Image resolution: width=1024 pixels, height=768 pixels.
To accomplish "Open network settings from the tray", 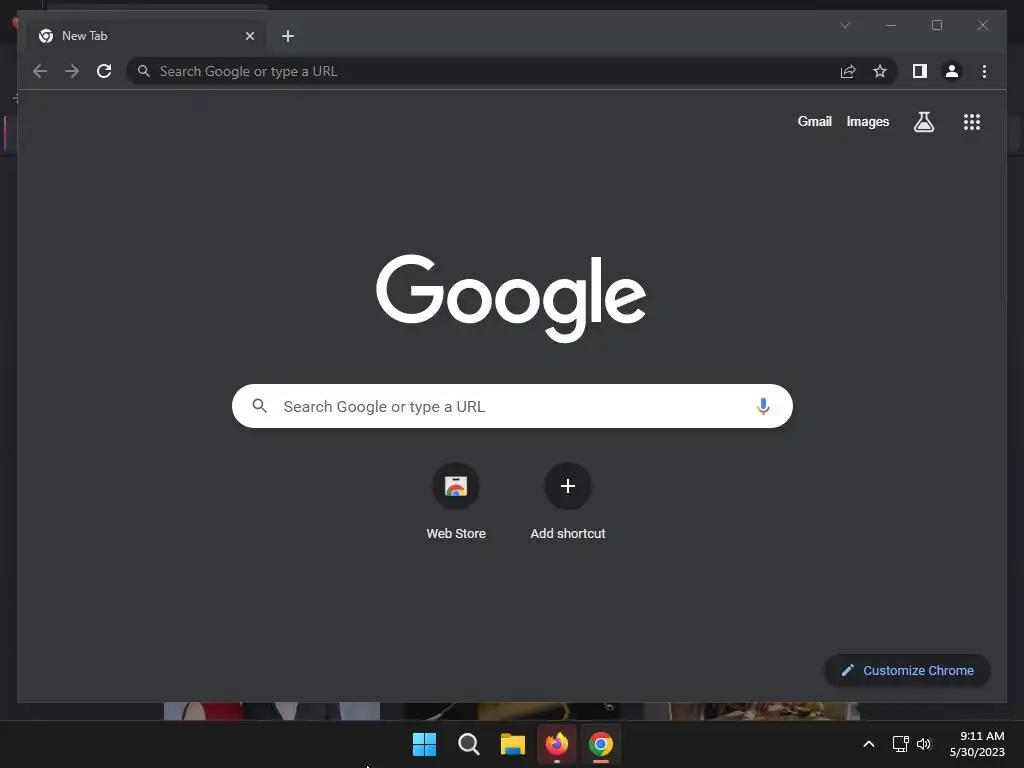I will point(901,744).
